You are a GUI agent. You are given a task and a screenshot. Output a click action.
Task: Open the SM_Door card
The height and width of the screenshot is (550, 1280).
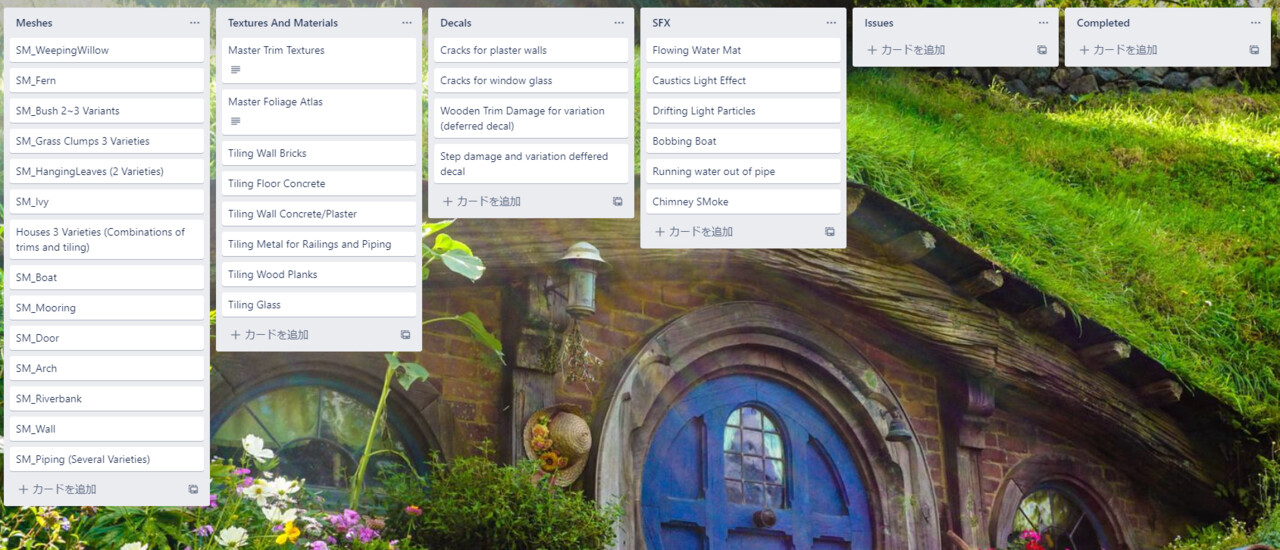tap(107, 338)
